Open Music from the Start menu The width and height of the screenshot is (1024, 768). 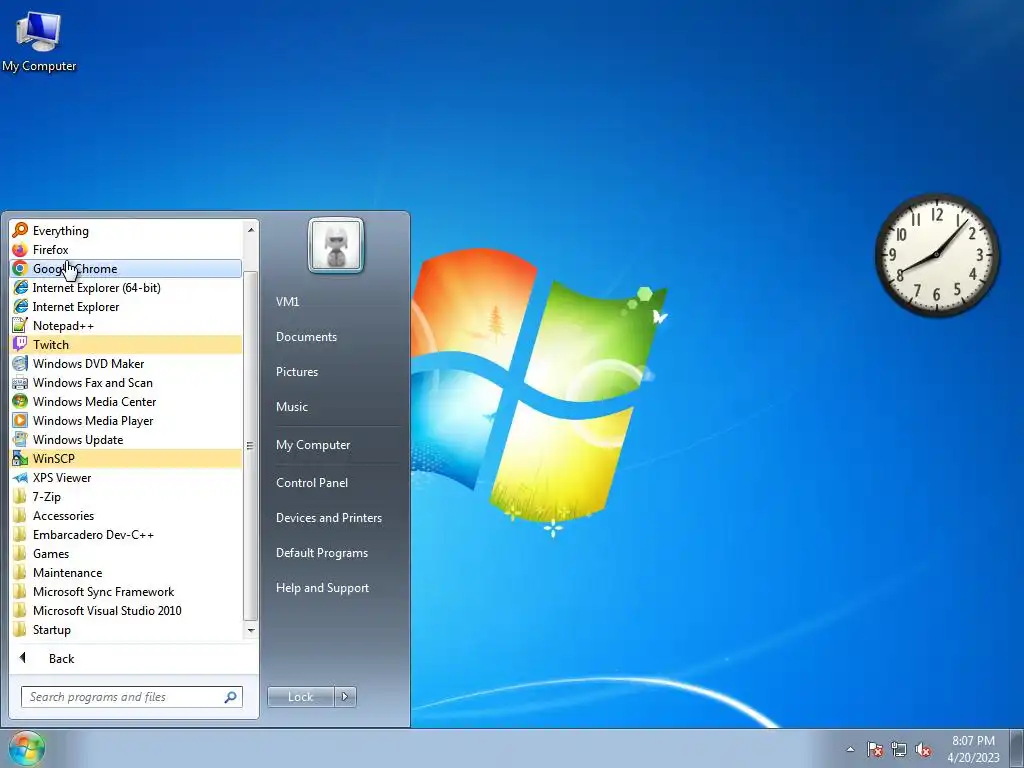[291, 407]
